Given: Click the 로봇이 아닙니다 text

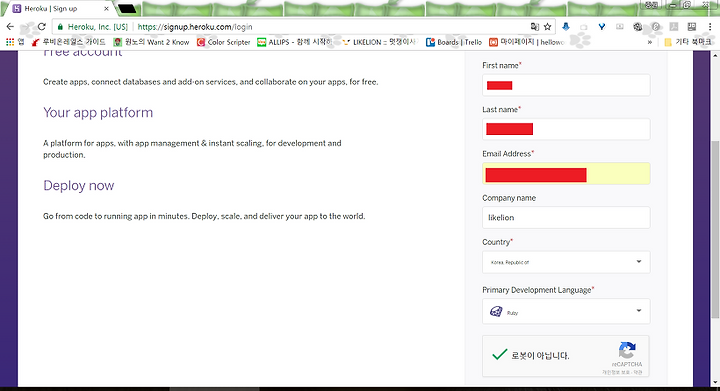Looking at the screenshot, I should 540,356.
